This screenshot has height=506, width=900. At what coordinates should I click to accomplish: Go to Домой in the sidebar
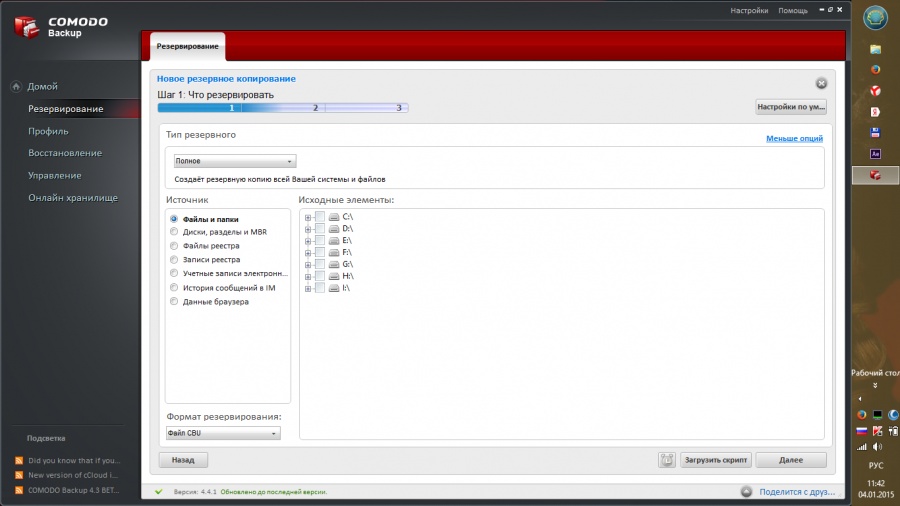(42, 87)
